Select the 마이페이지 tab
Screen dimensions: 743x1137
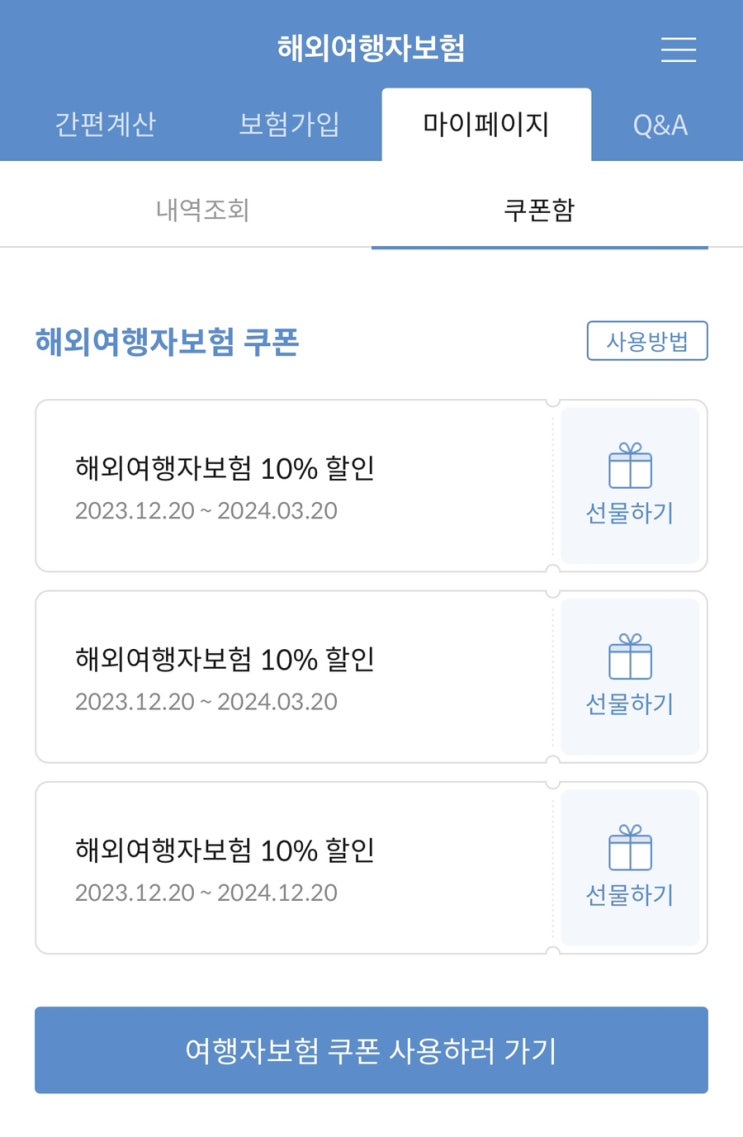pyautogui.click(x=486, y=125)
